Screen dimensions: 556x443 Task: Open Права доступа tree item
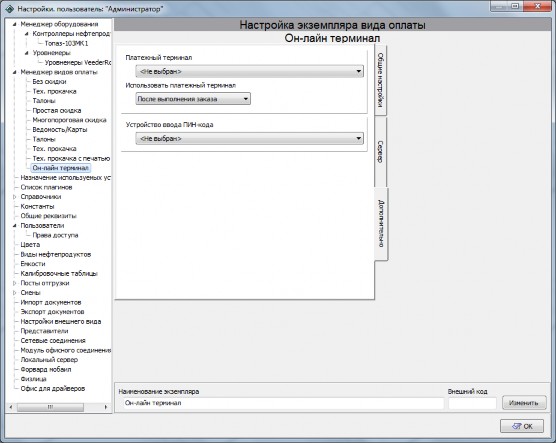(55, 235)
